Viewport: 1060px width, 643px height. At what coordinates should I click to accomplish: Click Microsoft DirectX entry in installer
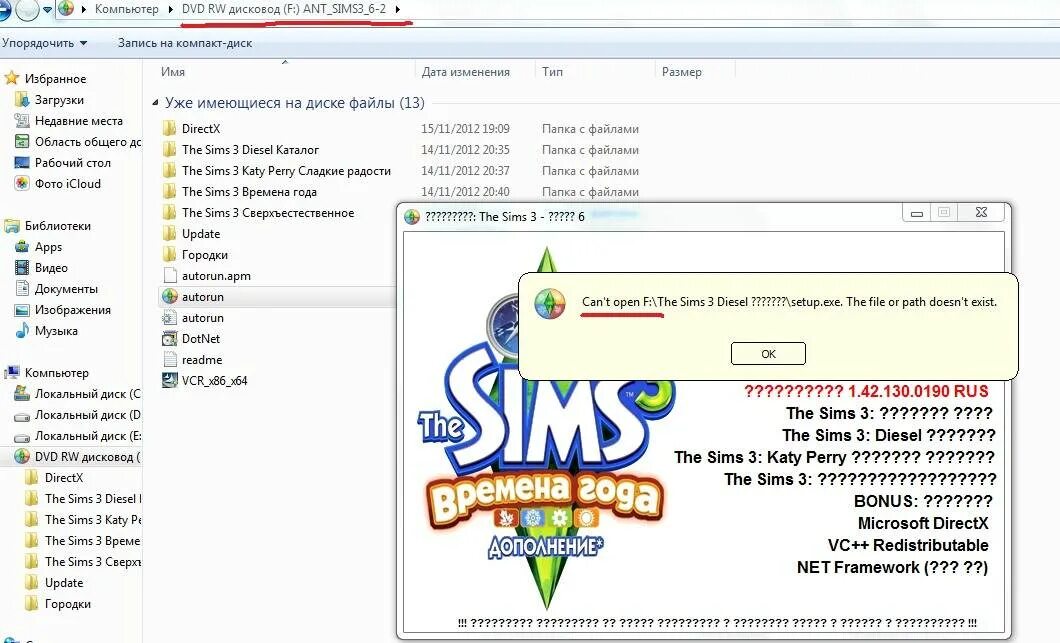pyautogui.click(x=923, y=523)
